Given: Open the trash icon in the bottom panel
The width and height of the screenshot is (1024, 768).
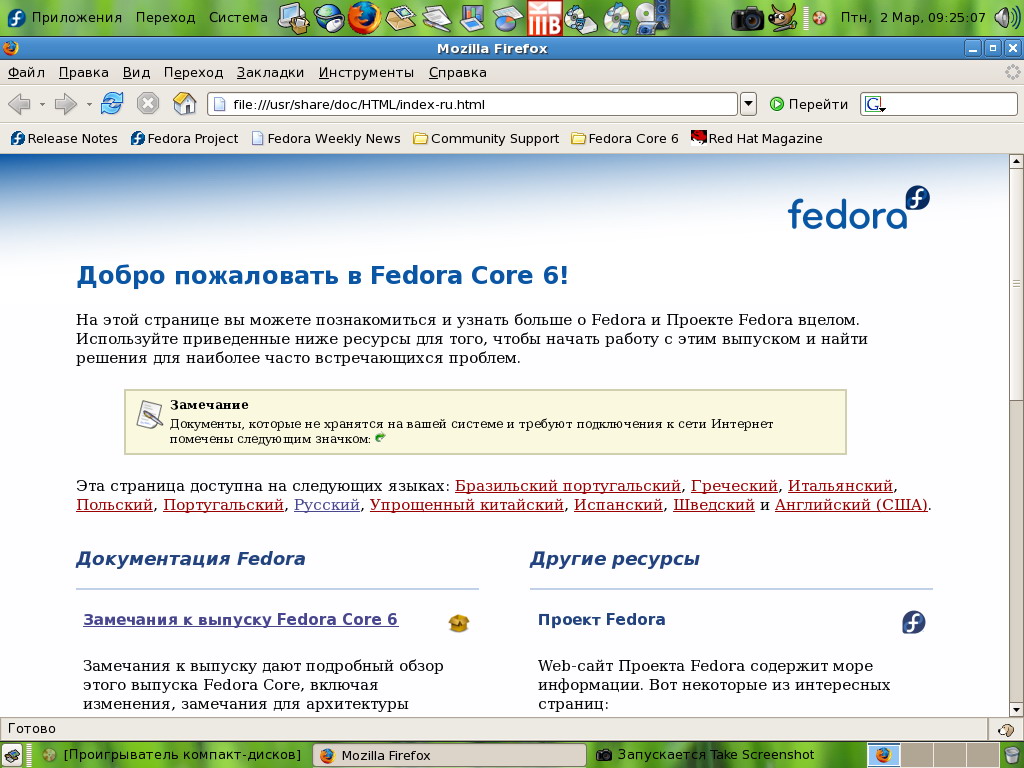Looking at the screenshot, I should pyautogui.click(x=1012, y=756).
